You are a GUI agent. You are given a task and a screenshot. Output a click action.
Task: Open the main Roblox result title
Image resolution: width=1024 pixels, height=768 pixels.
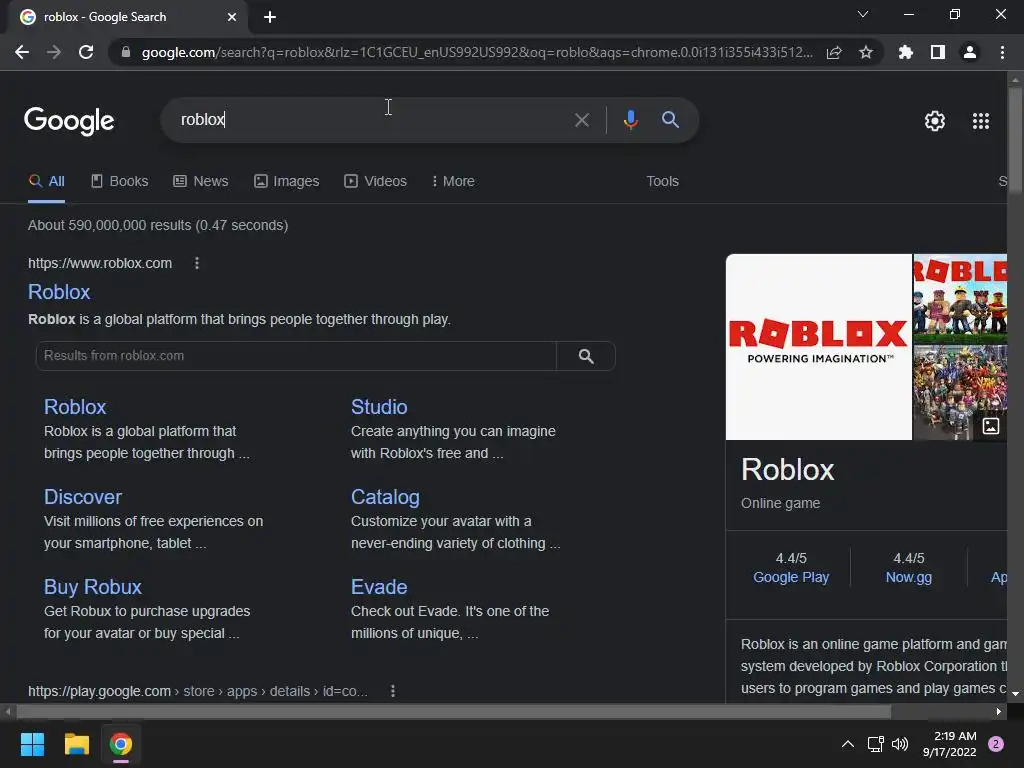click(59, 292)
